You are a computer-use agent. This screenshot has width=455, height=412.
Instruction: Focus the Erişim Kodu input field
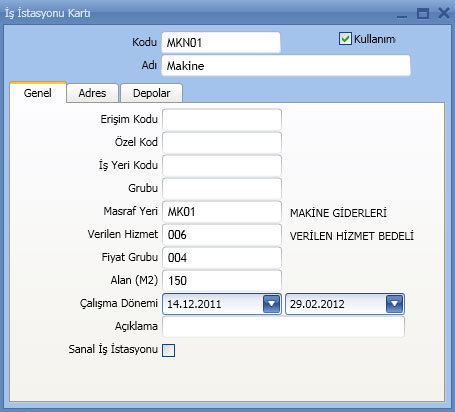coord(222,119)
